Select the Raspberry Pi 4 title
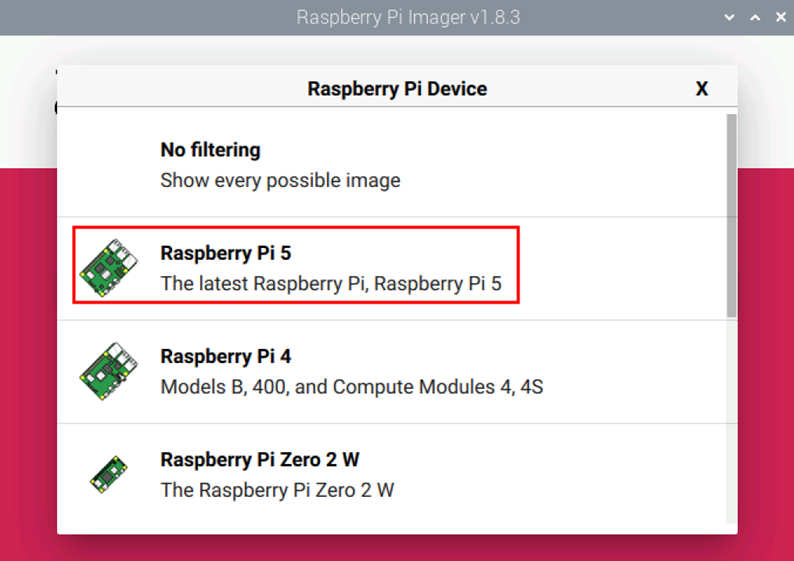Image resolution: width=794 pixels, height=561 pixels. [226, 356]
